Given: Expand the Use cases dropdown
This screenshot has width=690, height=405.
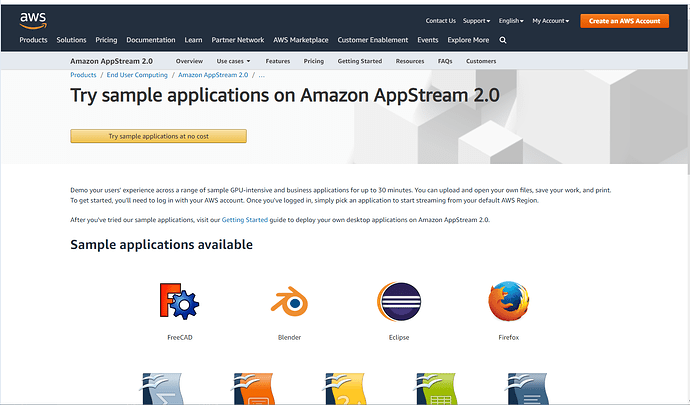Looking at the screenshot, I should click(233, 61).
